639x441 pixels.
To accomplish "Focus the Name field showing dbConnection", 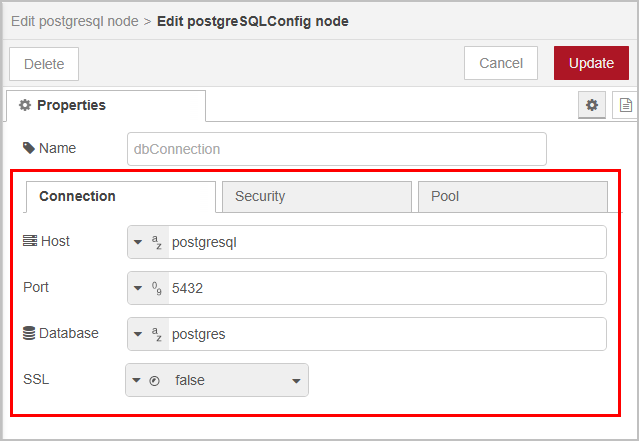I will coord(337,149).
